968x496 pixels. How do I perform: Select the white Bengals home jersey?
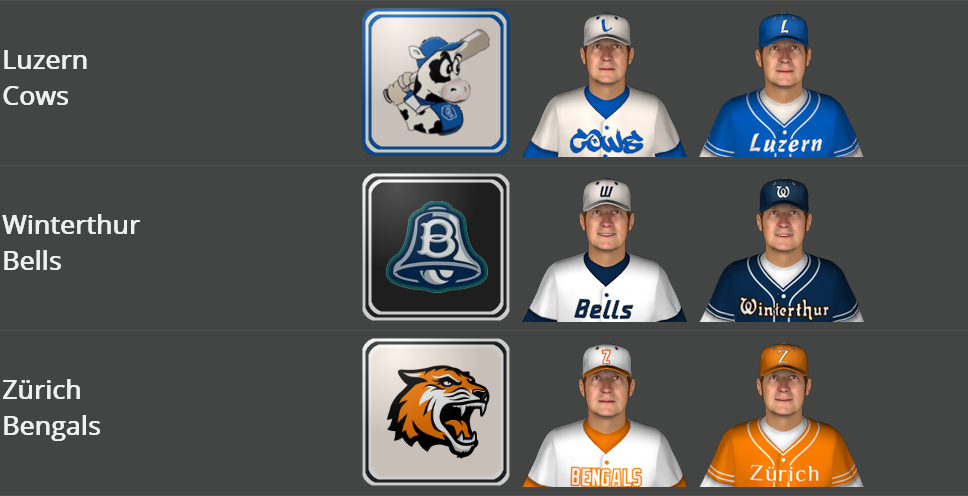click(x=605, y=414)
